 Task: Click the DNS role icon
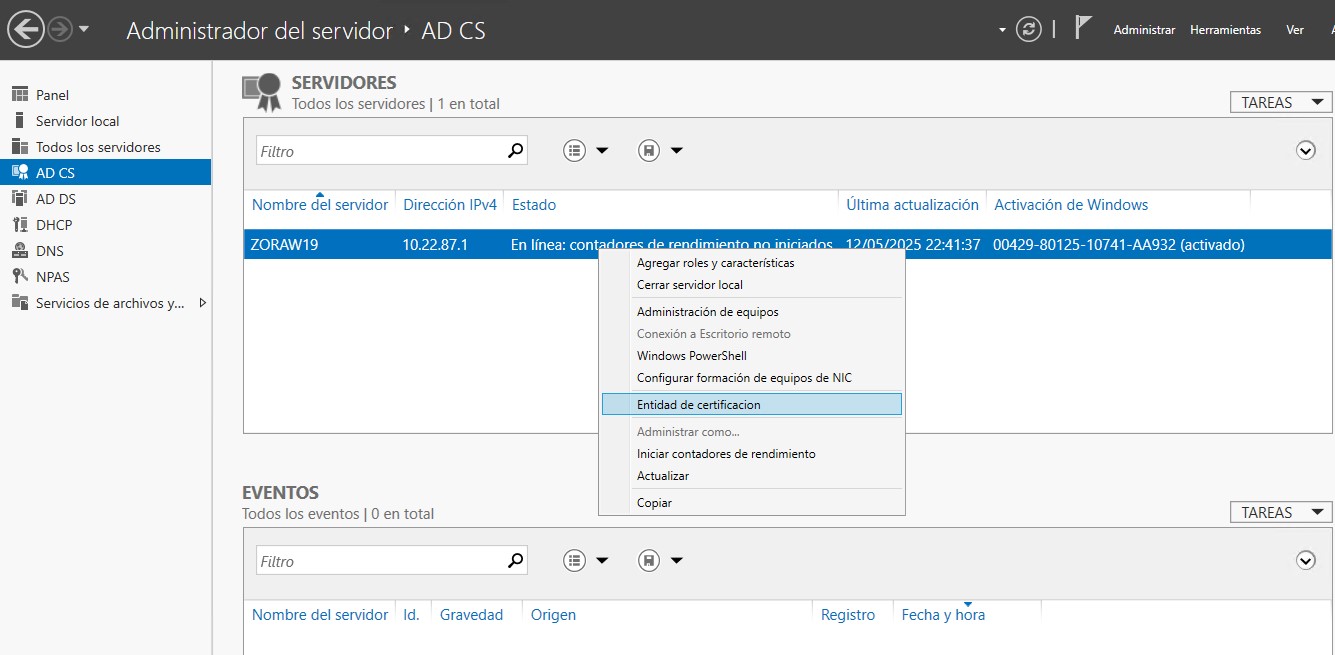(19, 251)
